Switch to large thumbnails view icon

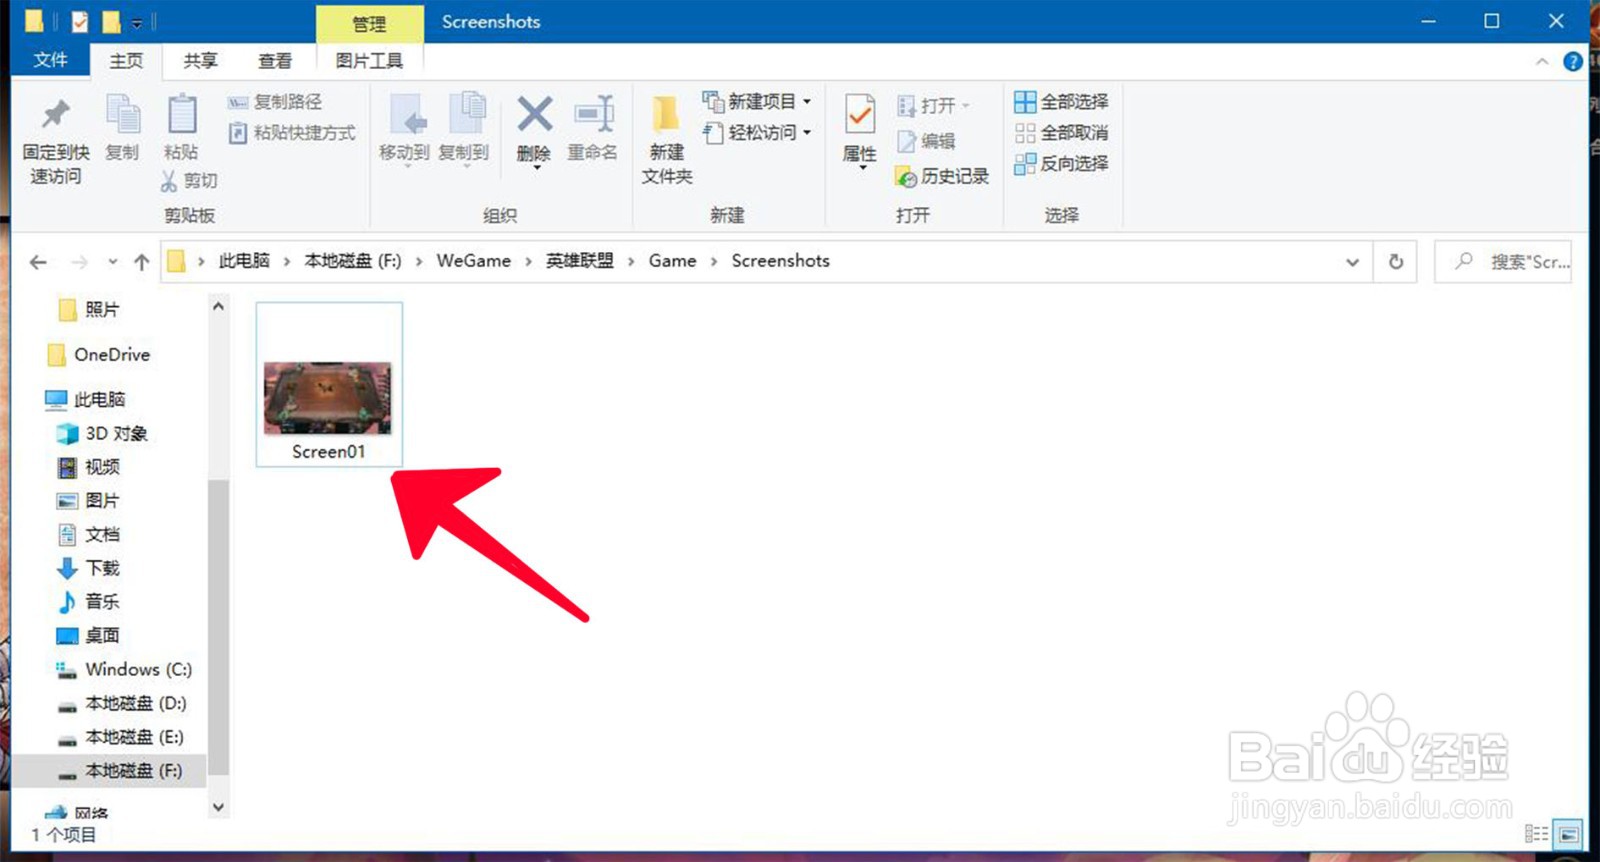point(1569,834)
